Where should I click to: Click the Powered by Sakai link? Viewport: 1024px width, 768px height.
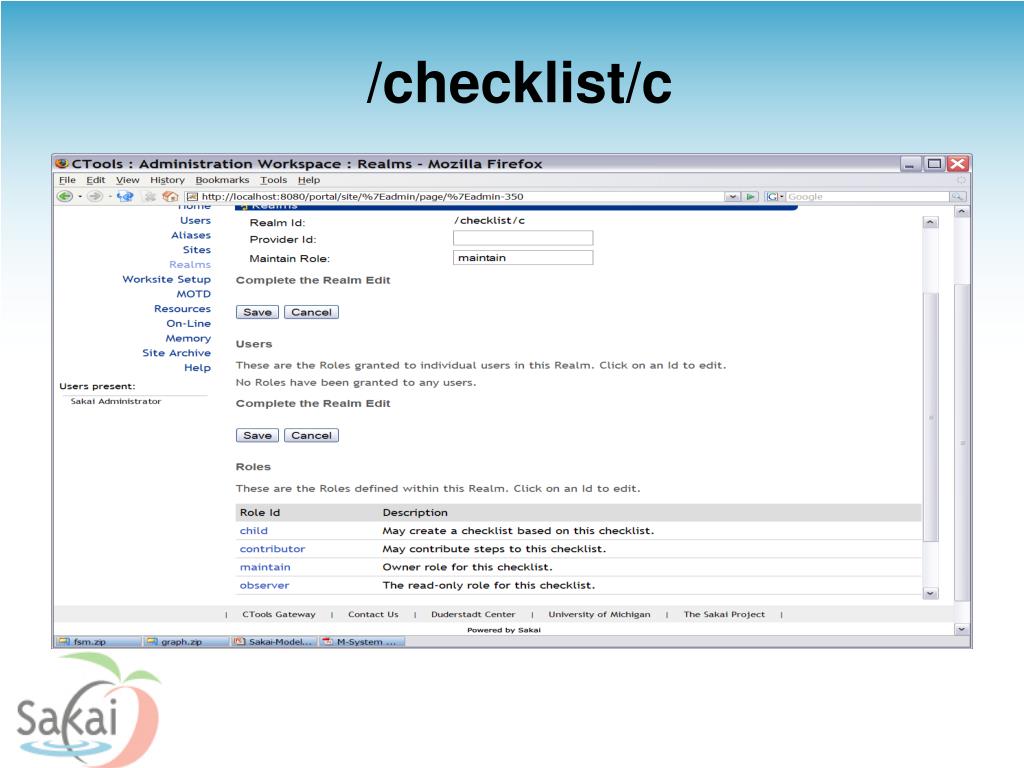[x=504, y=630]
